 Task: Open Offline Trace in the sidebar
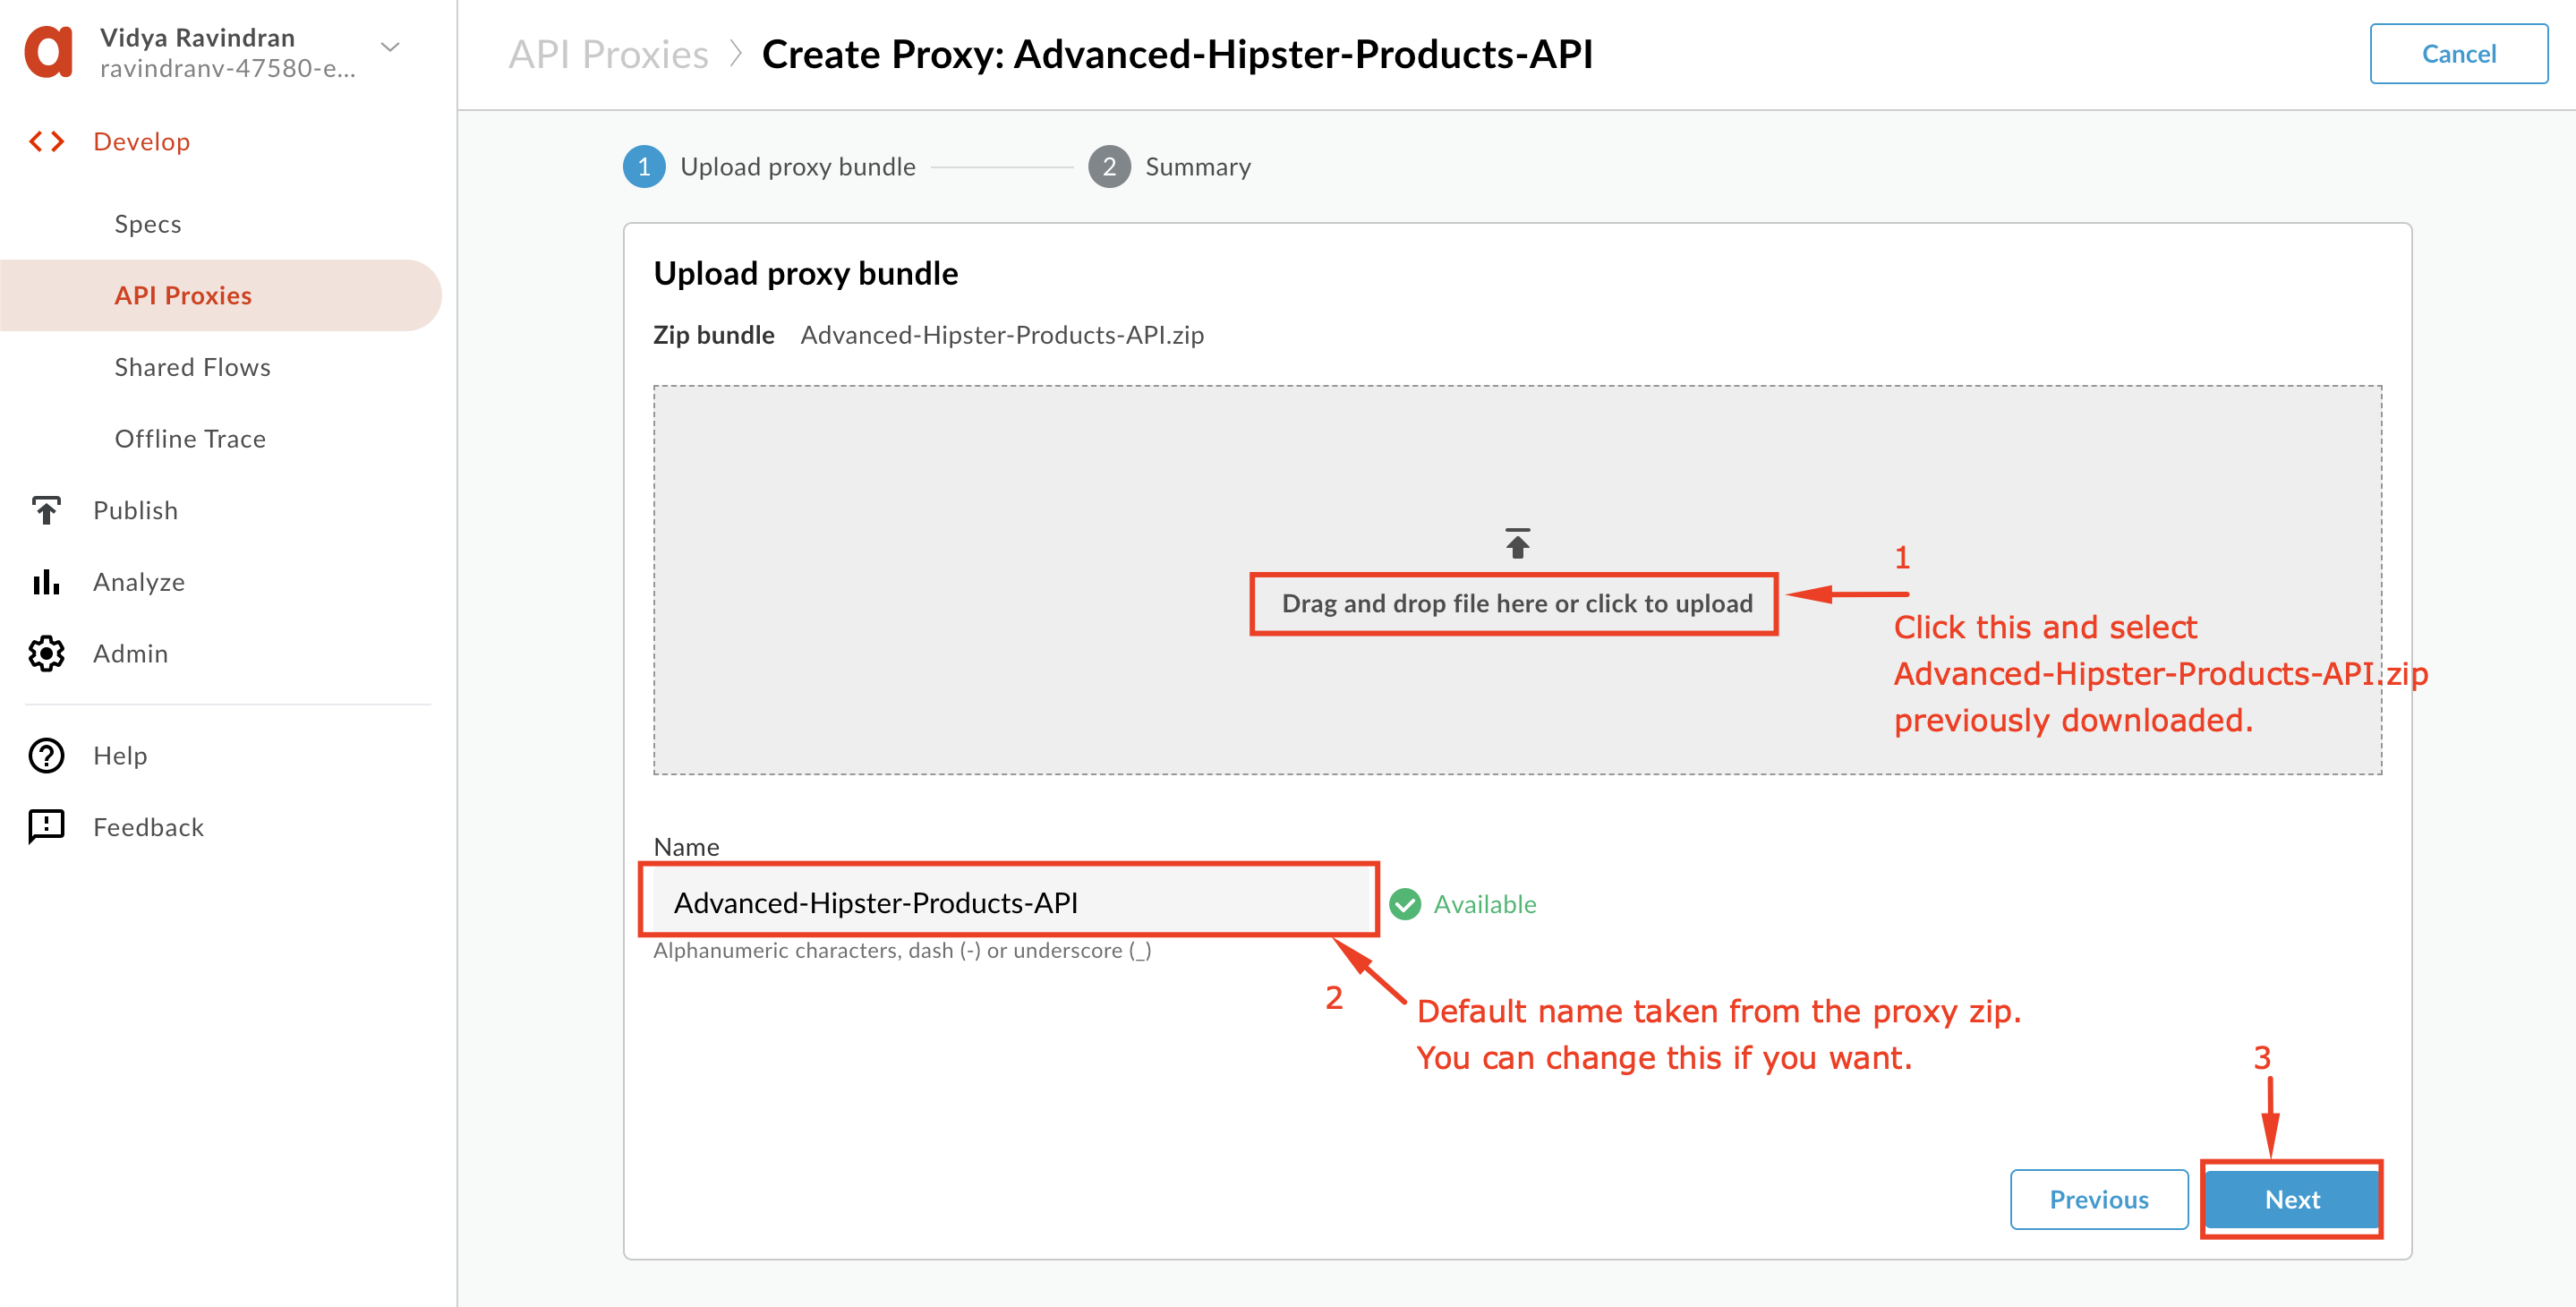[190, 438]
